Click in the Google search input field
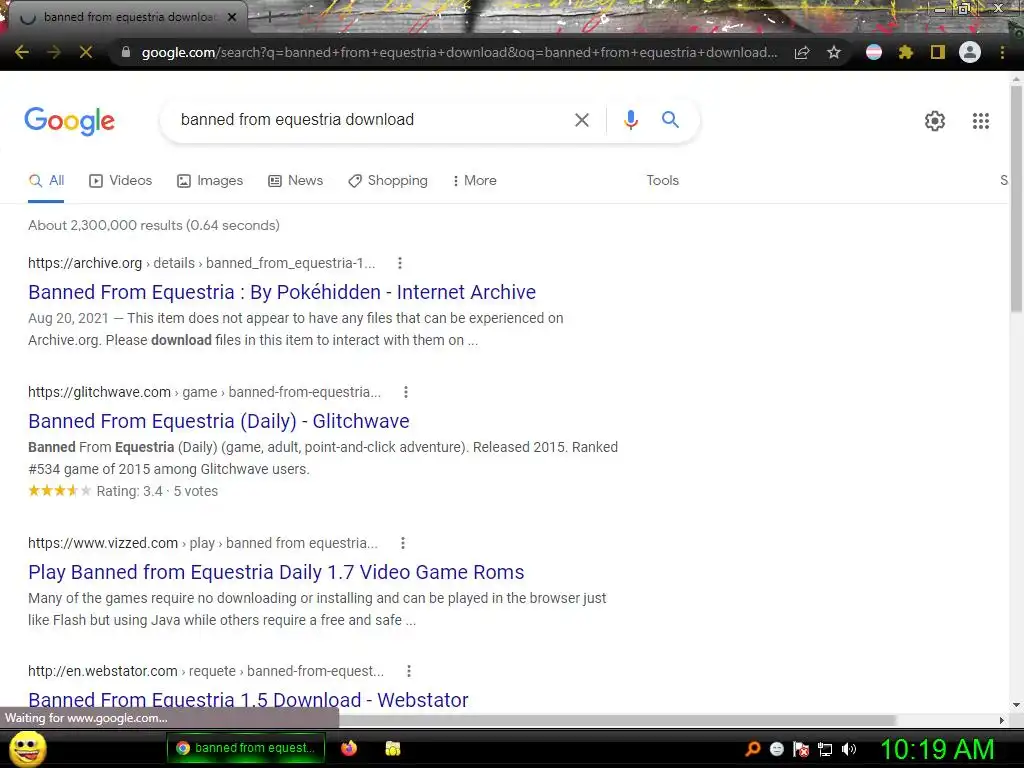This screenshot has width=1024, height=768. [x=369, y=120]
